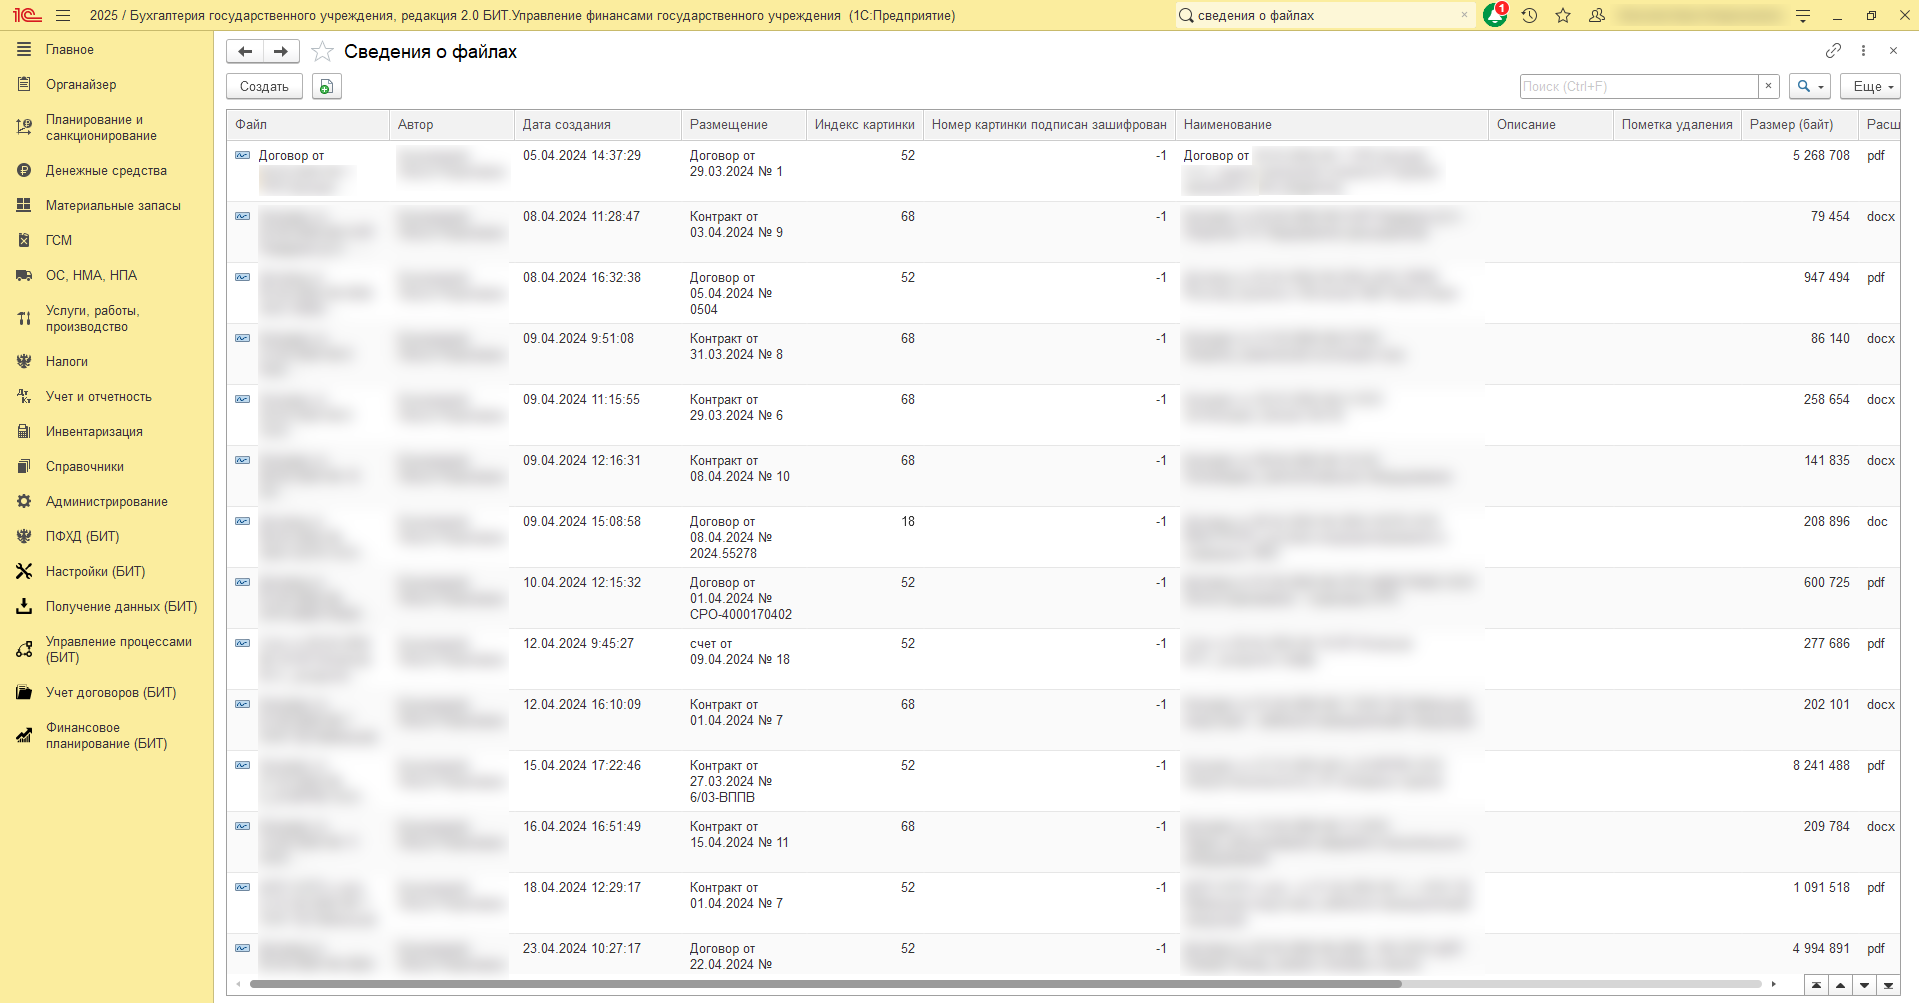Screen dimensions: 1919x1003
Task: Add Сведения о файлах to favorites
Action: point(322,52)
